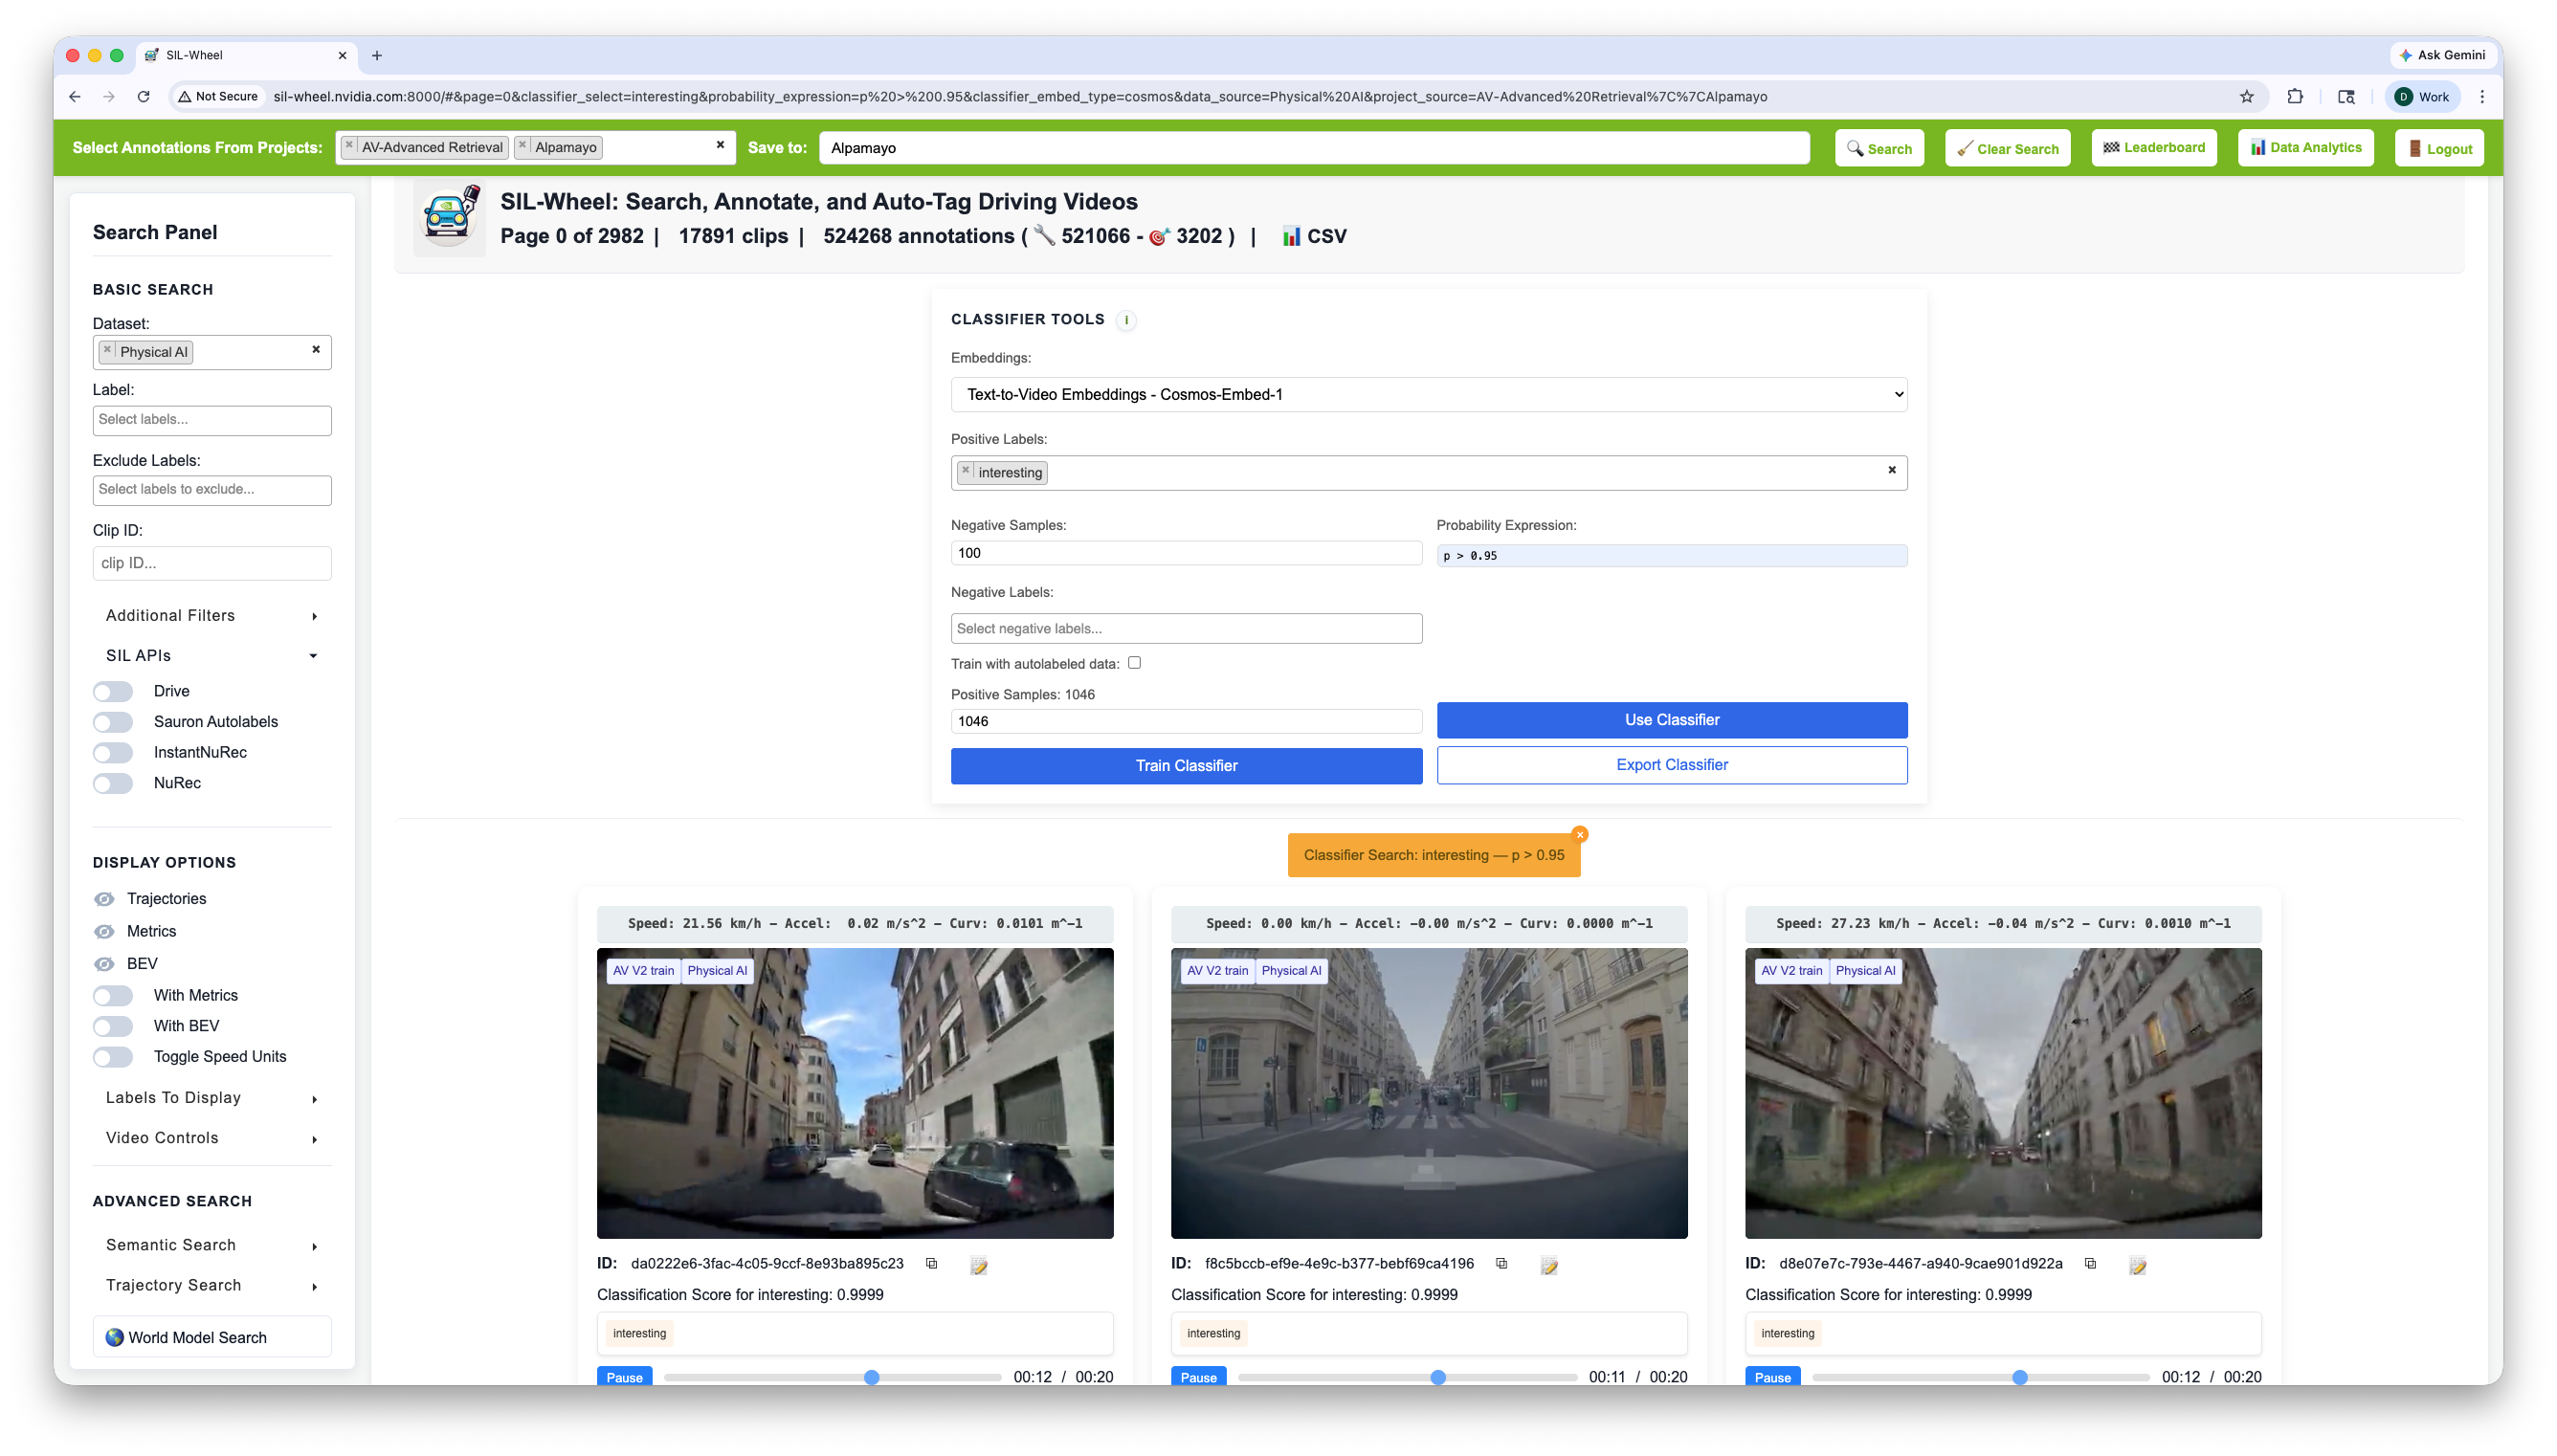Expand the Trajectory Search section
Image resolution: width=2557 pixels, height=1456 pixels.
(x=211, y=1285)
